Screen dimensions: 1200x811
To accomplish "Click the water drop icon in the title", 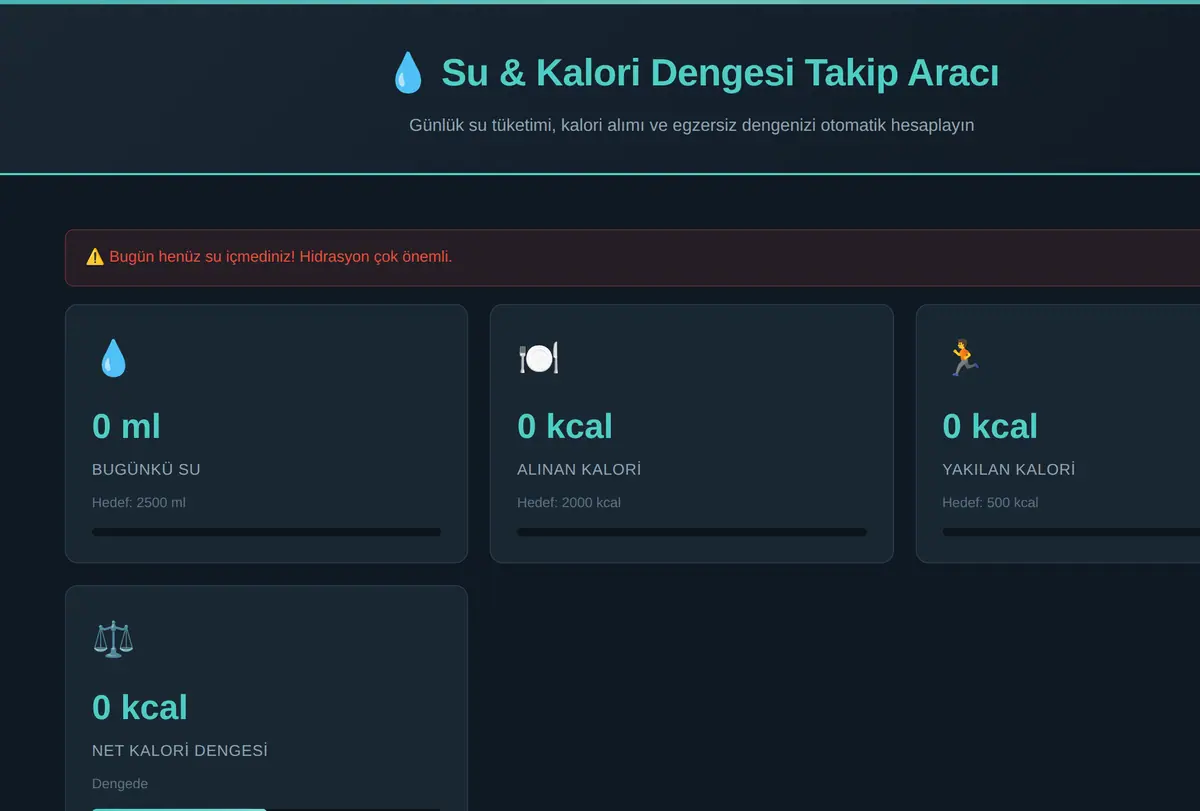I will [407, 73].
